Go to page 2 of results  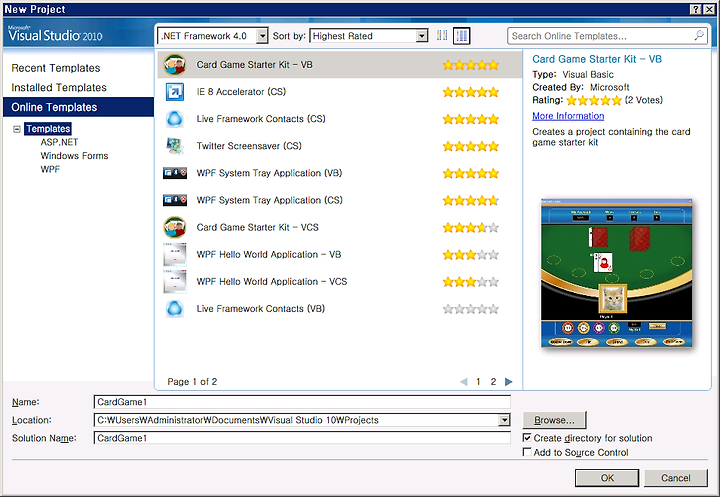(x=493, y=382)
